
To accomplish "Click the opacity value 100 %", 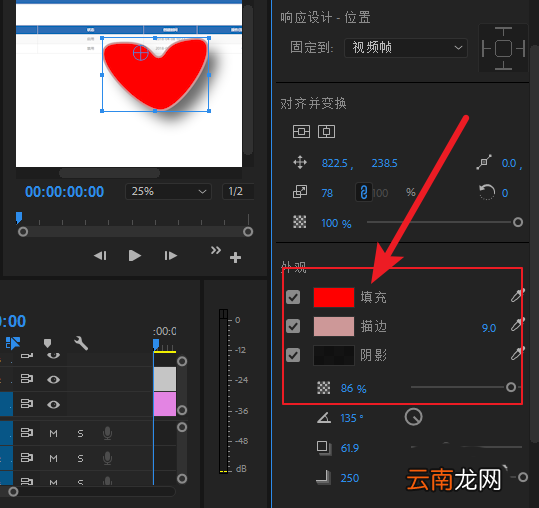I will pos(336,223).
